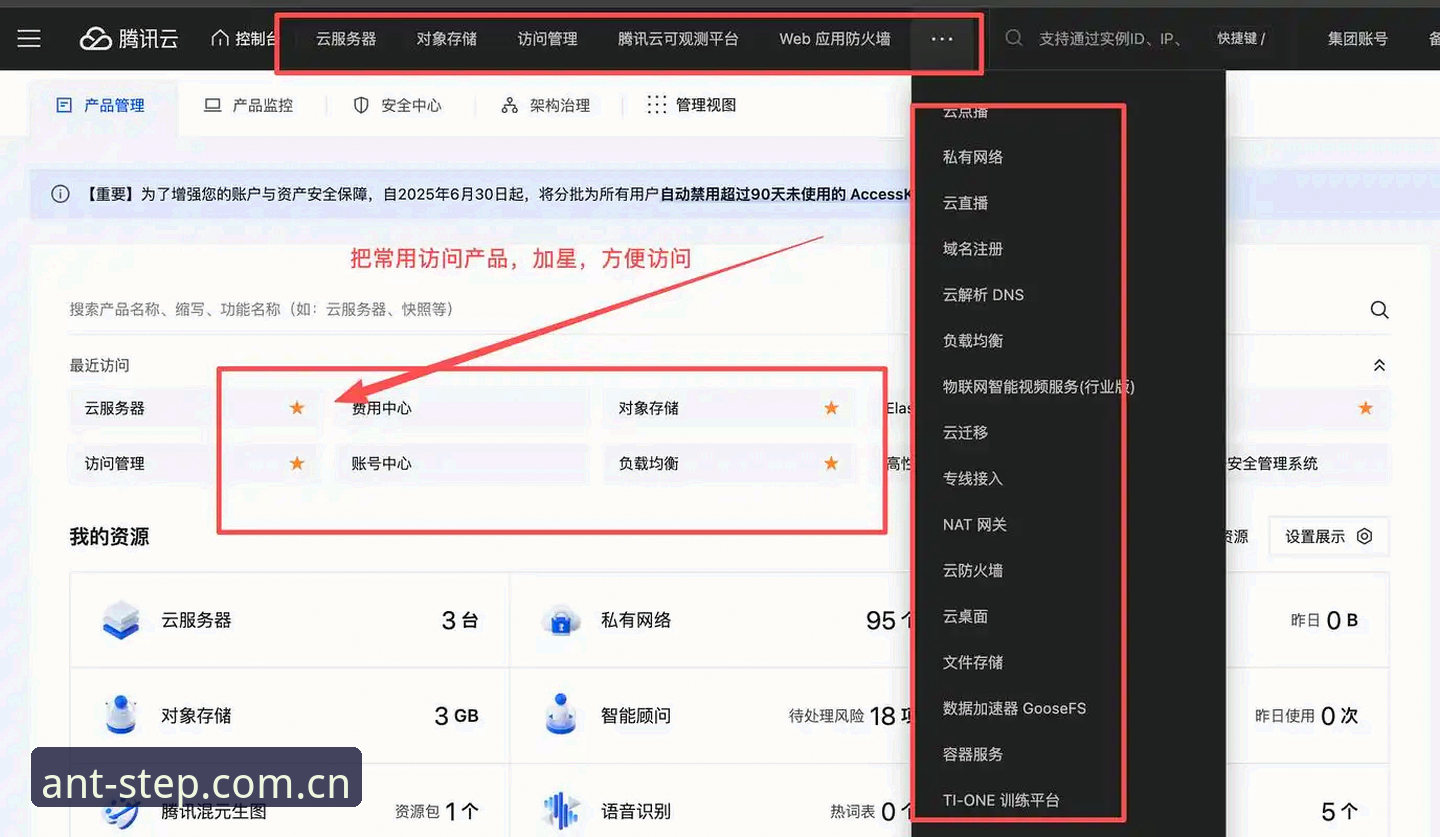Select 文件存储 in dropdown list
Image resolution: width=1440 pixels, height=837 pixels.
973,663
